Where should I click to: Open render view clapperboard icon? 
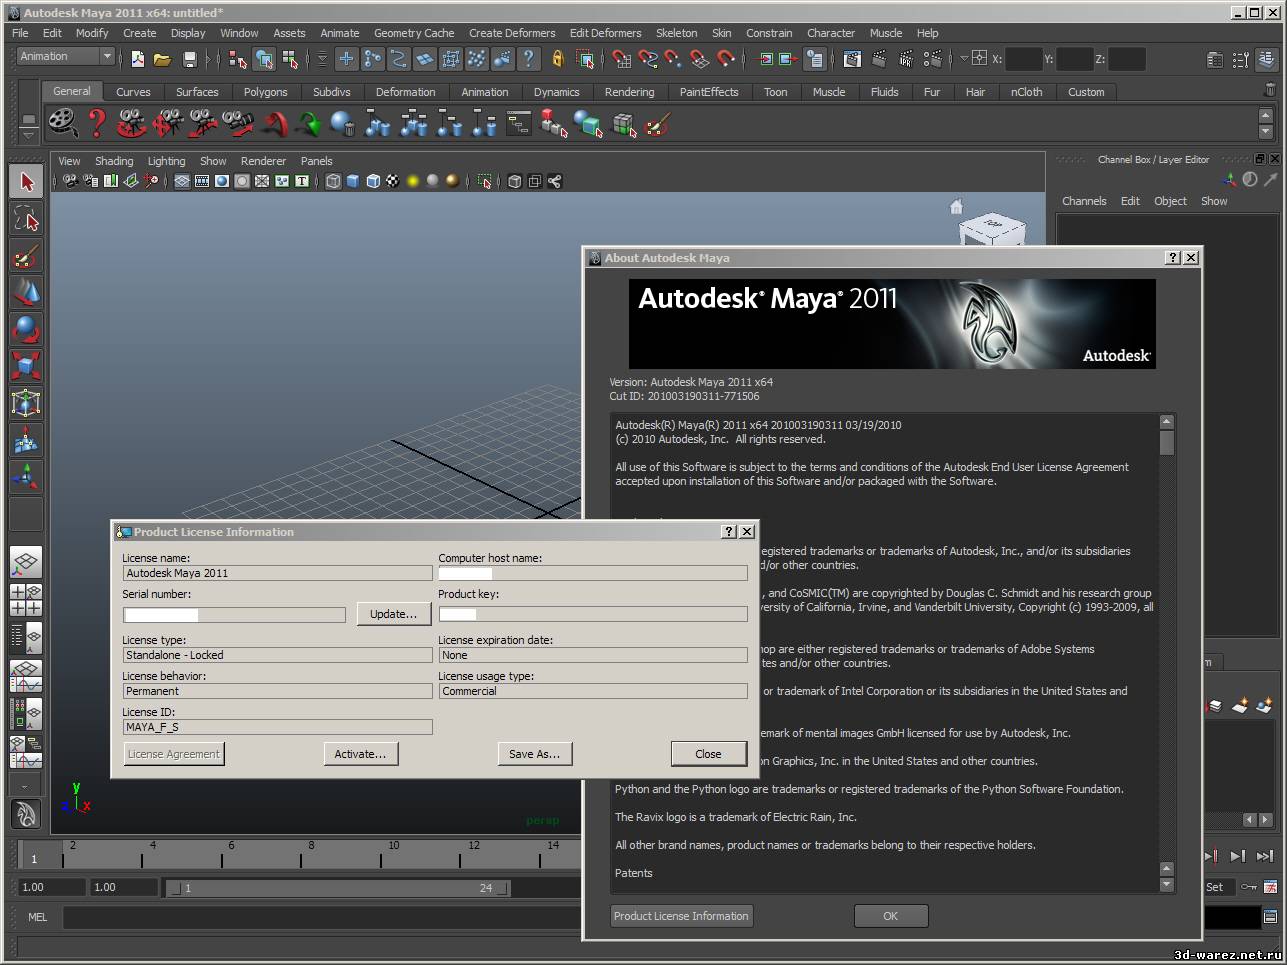click(852, 59)
